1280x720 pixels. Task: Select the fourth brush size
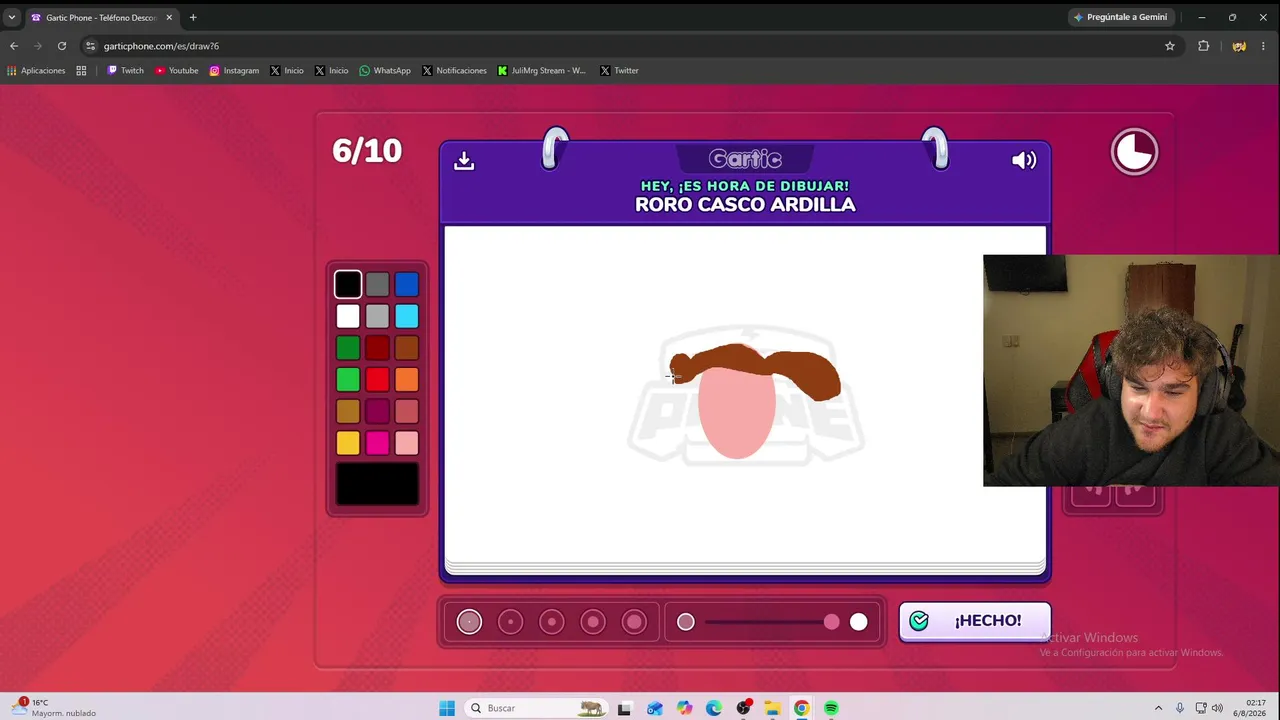(593, 622)
